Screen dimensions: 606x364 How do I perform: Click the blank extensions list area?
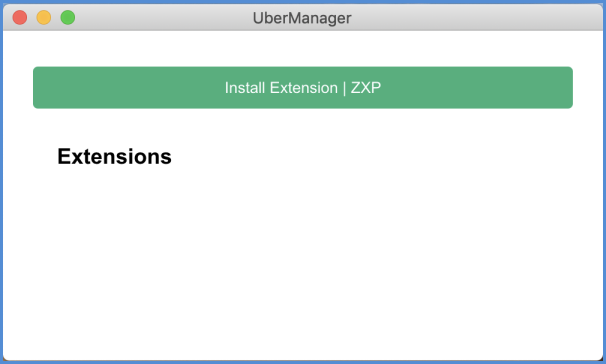303,263
